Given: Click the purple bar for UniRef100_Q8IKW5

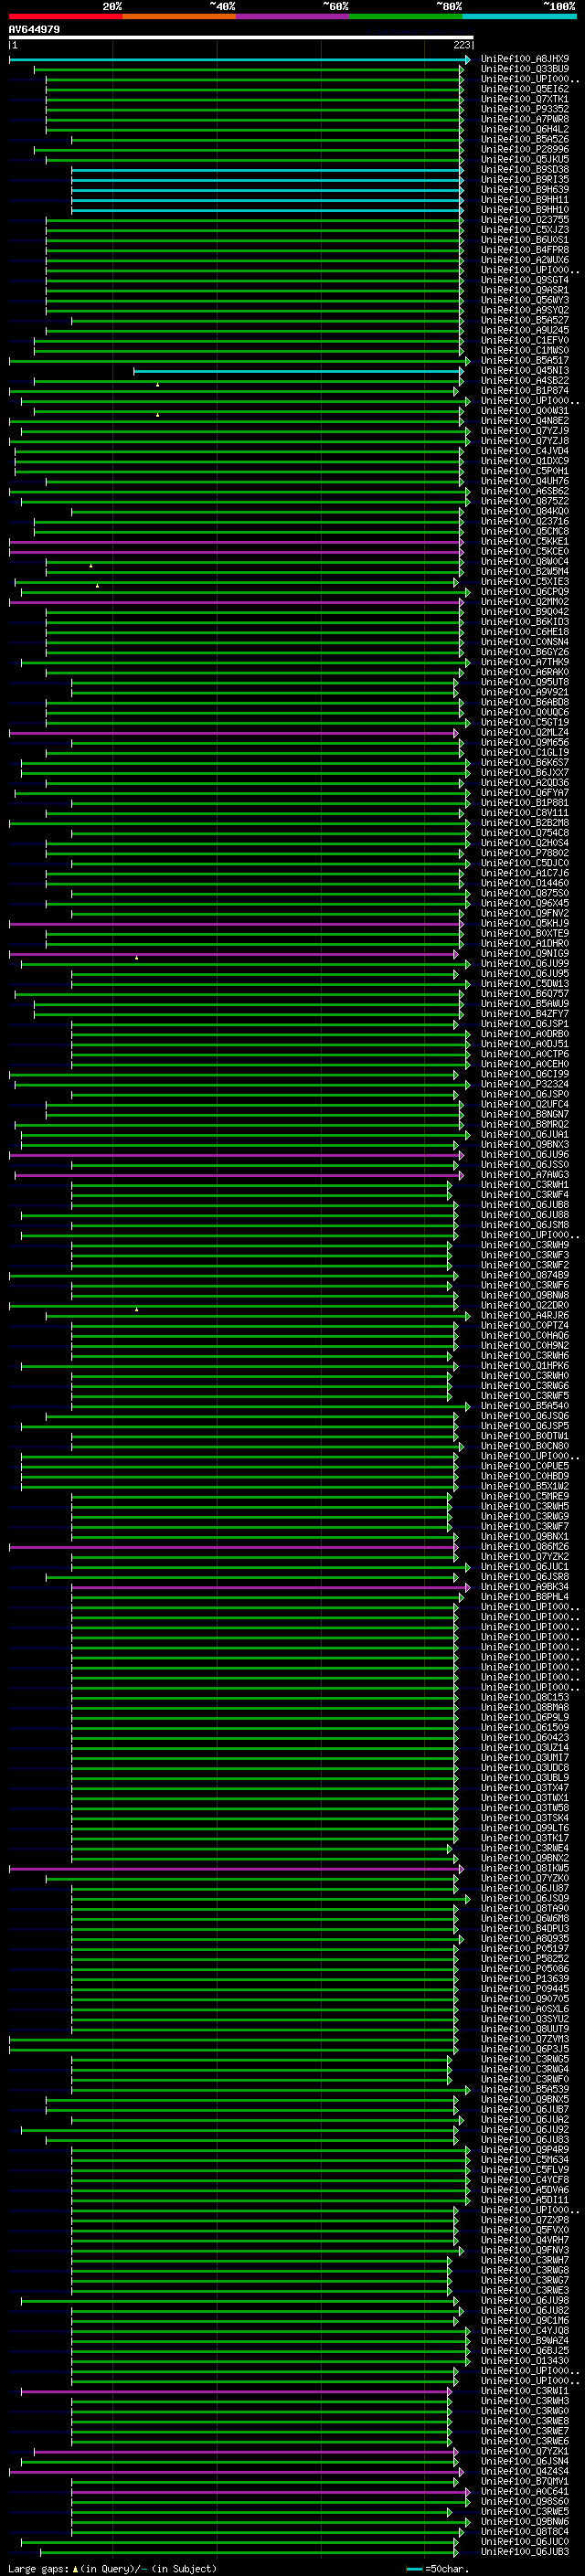Looking at the screenshot, I should point(236,1869).
